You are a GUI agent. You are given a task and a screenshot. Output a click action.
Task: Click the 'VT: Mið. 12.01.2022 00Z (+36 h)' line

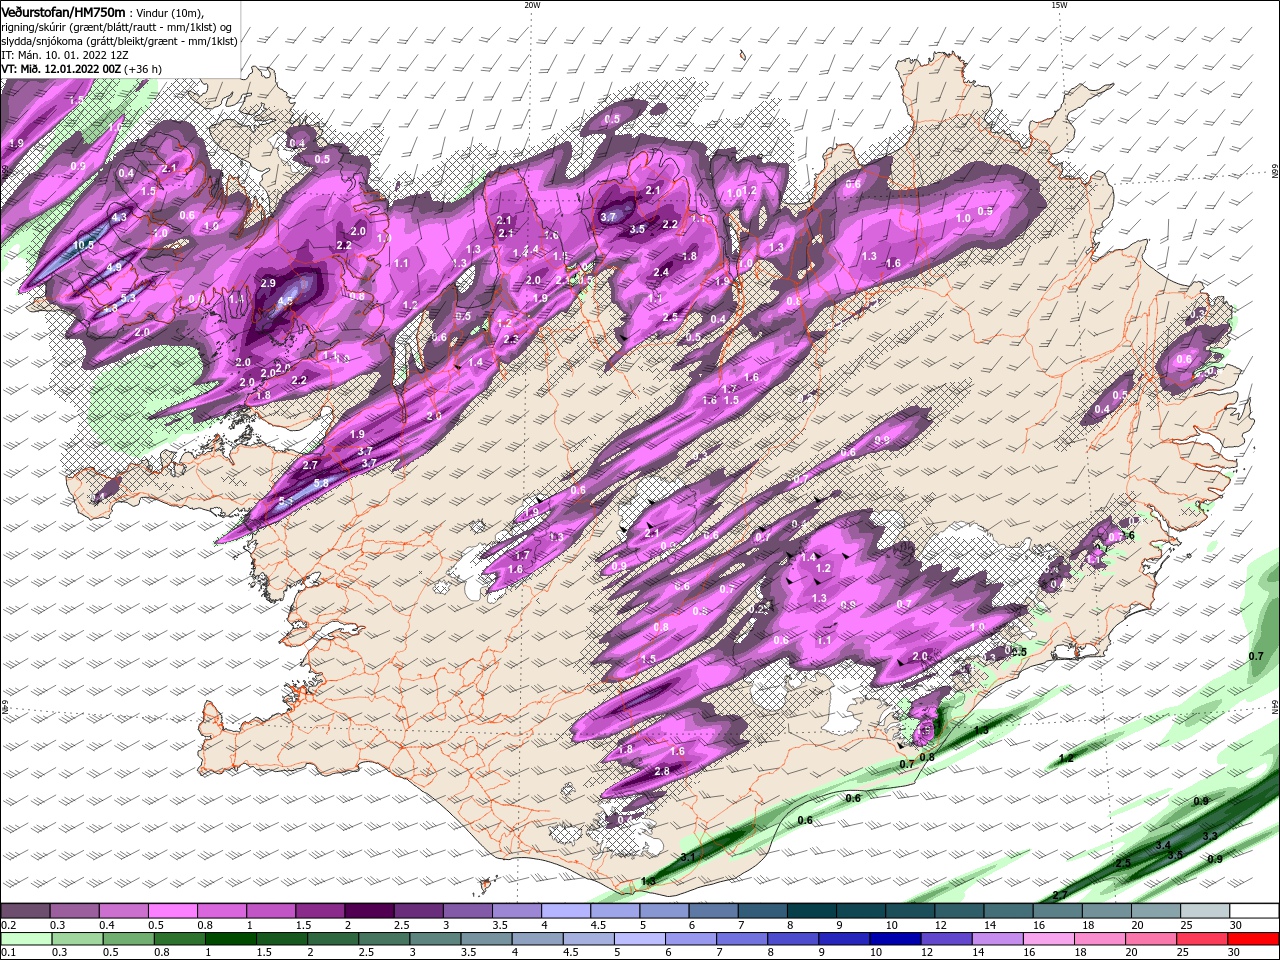(81, 69)
